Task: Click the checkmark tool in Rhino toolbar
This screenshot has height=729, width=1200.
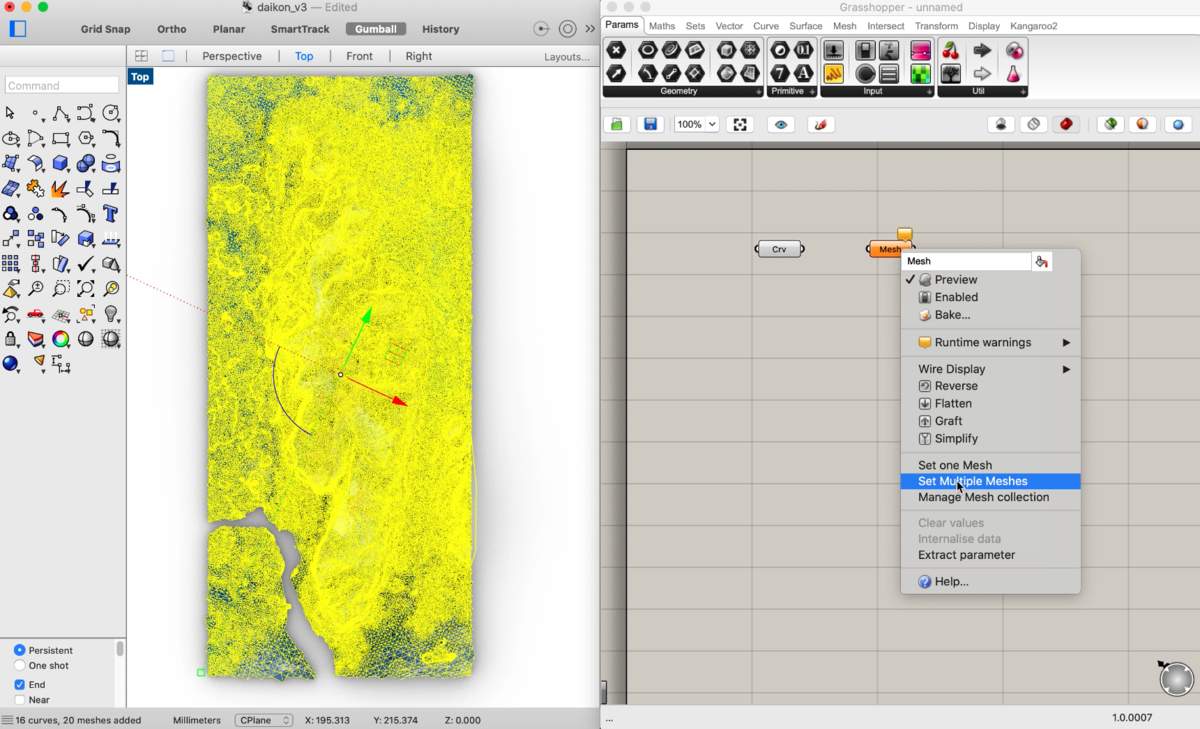Action: point(86,264)
